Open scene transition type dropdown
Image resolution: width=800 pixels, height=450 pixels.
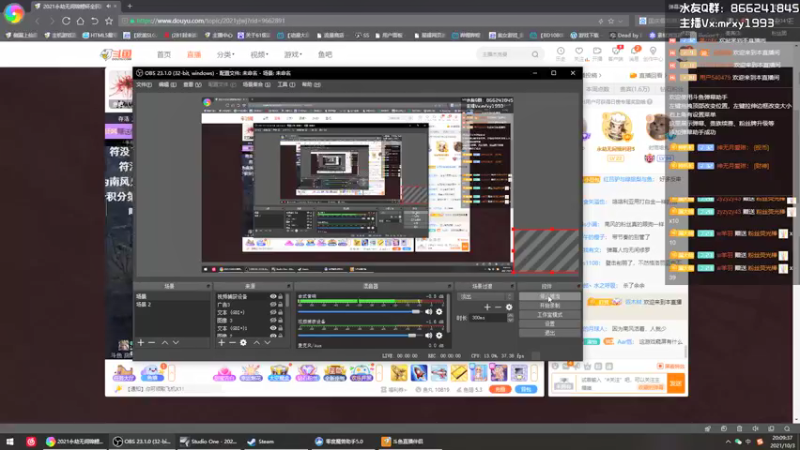coord(486,296)
